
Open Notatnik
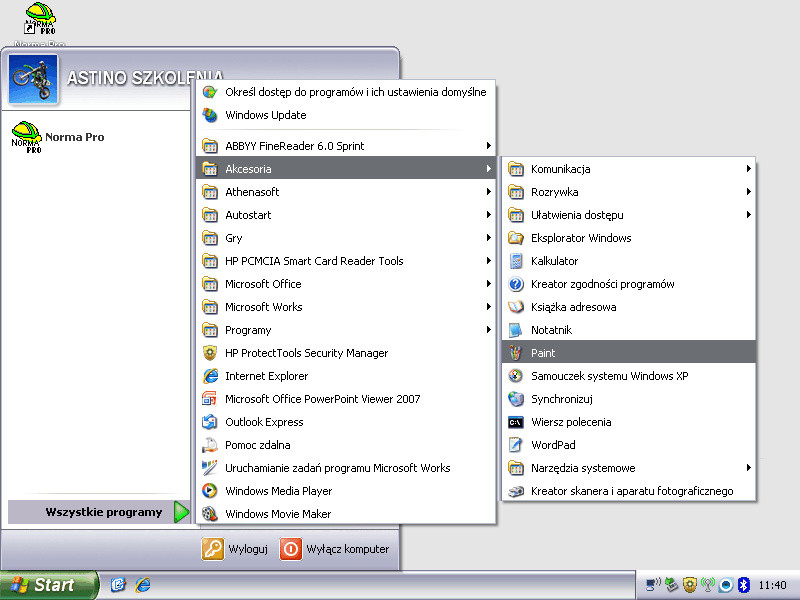point(629,330)
